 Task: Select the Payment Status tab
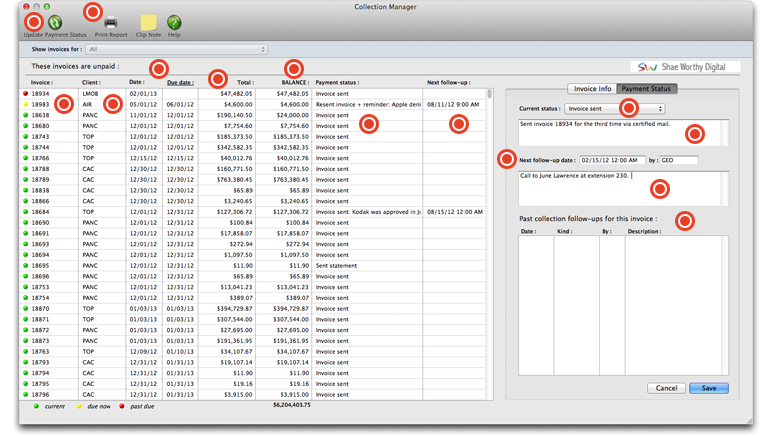(x=647, y=89)
